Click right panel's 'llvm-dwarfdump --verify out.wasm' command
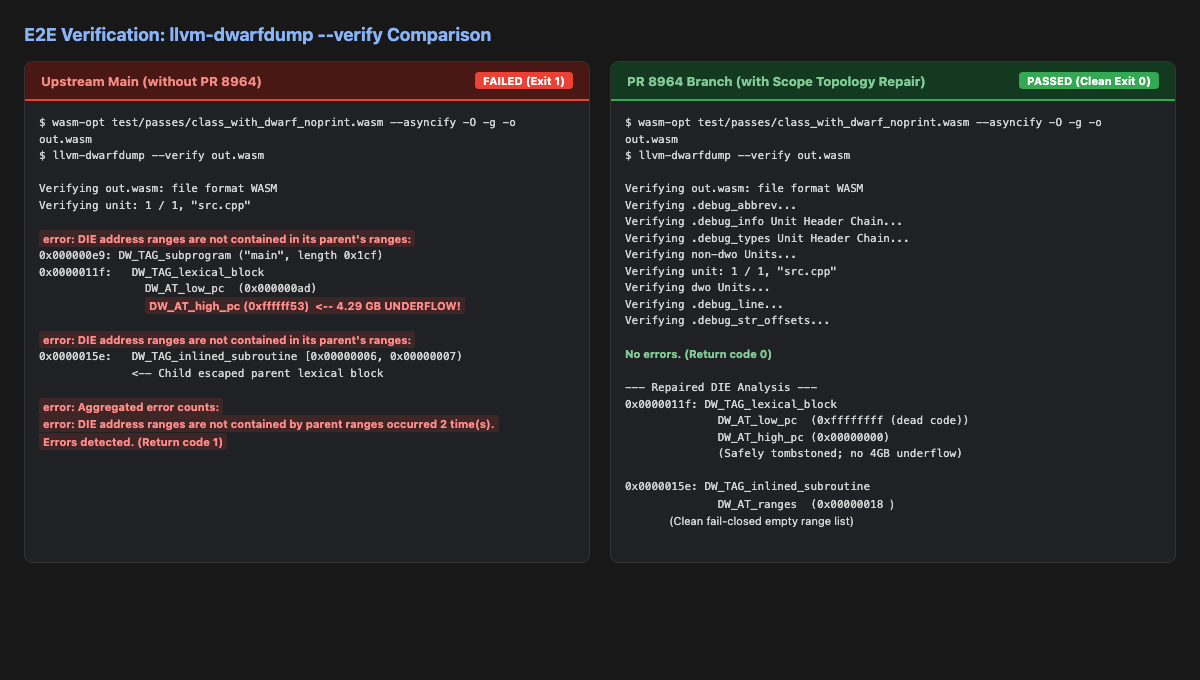 click(737, 155)
